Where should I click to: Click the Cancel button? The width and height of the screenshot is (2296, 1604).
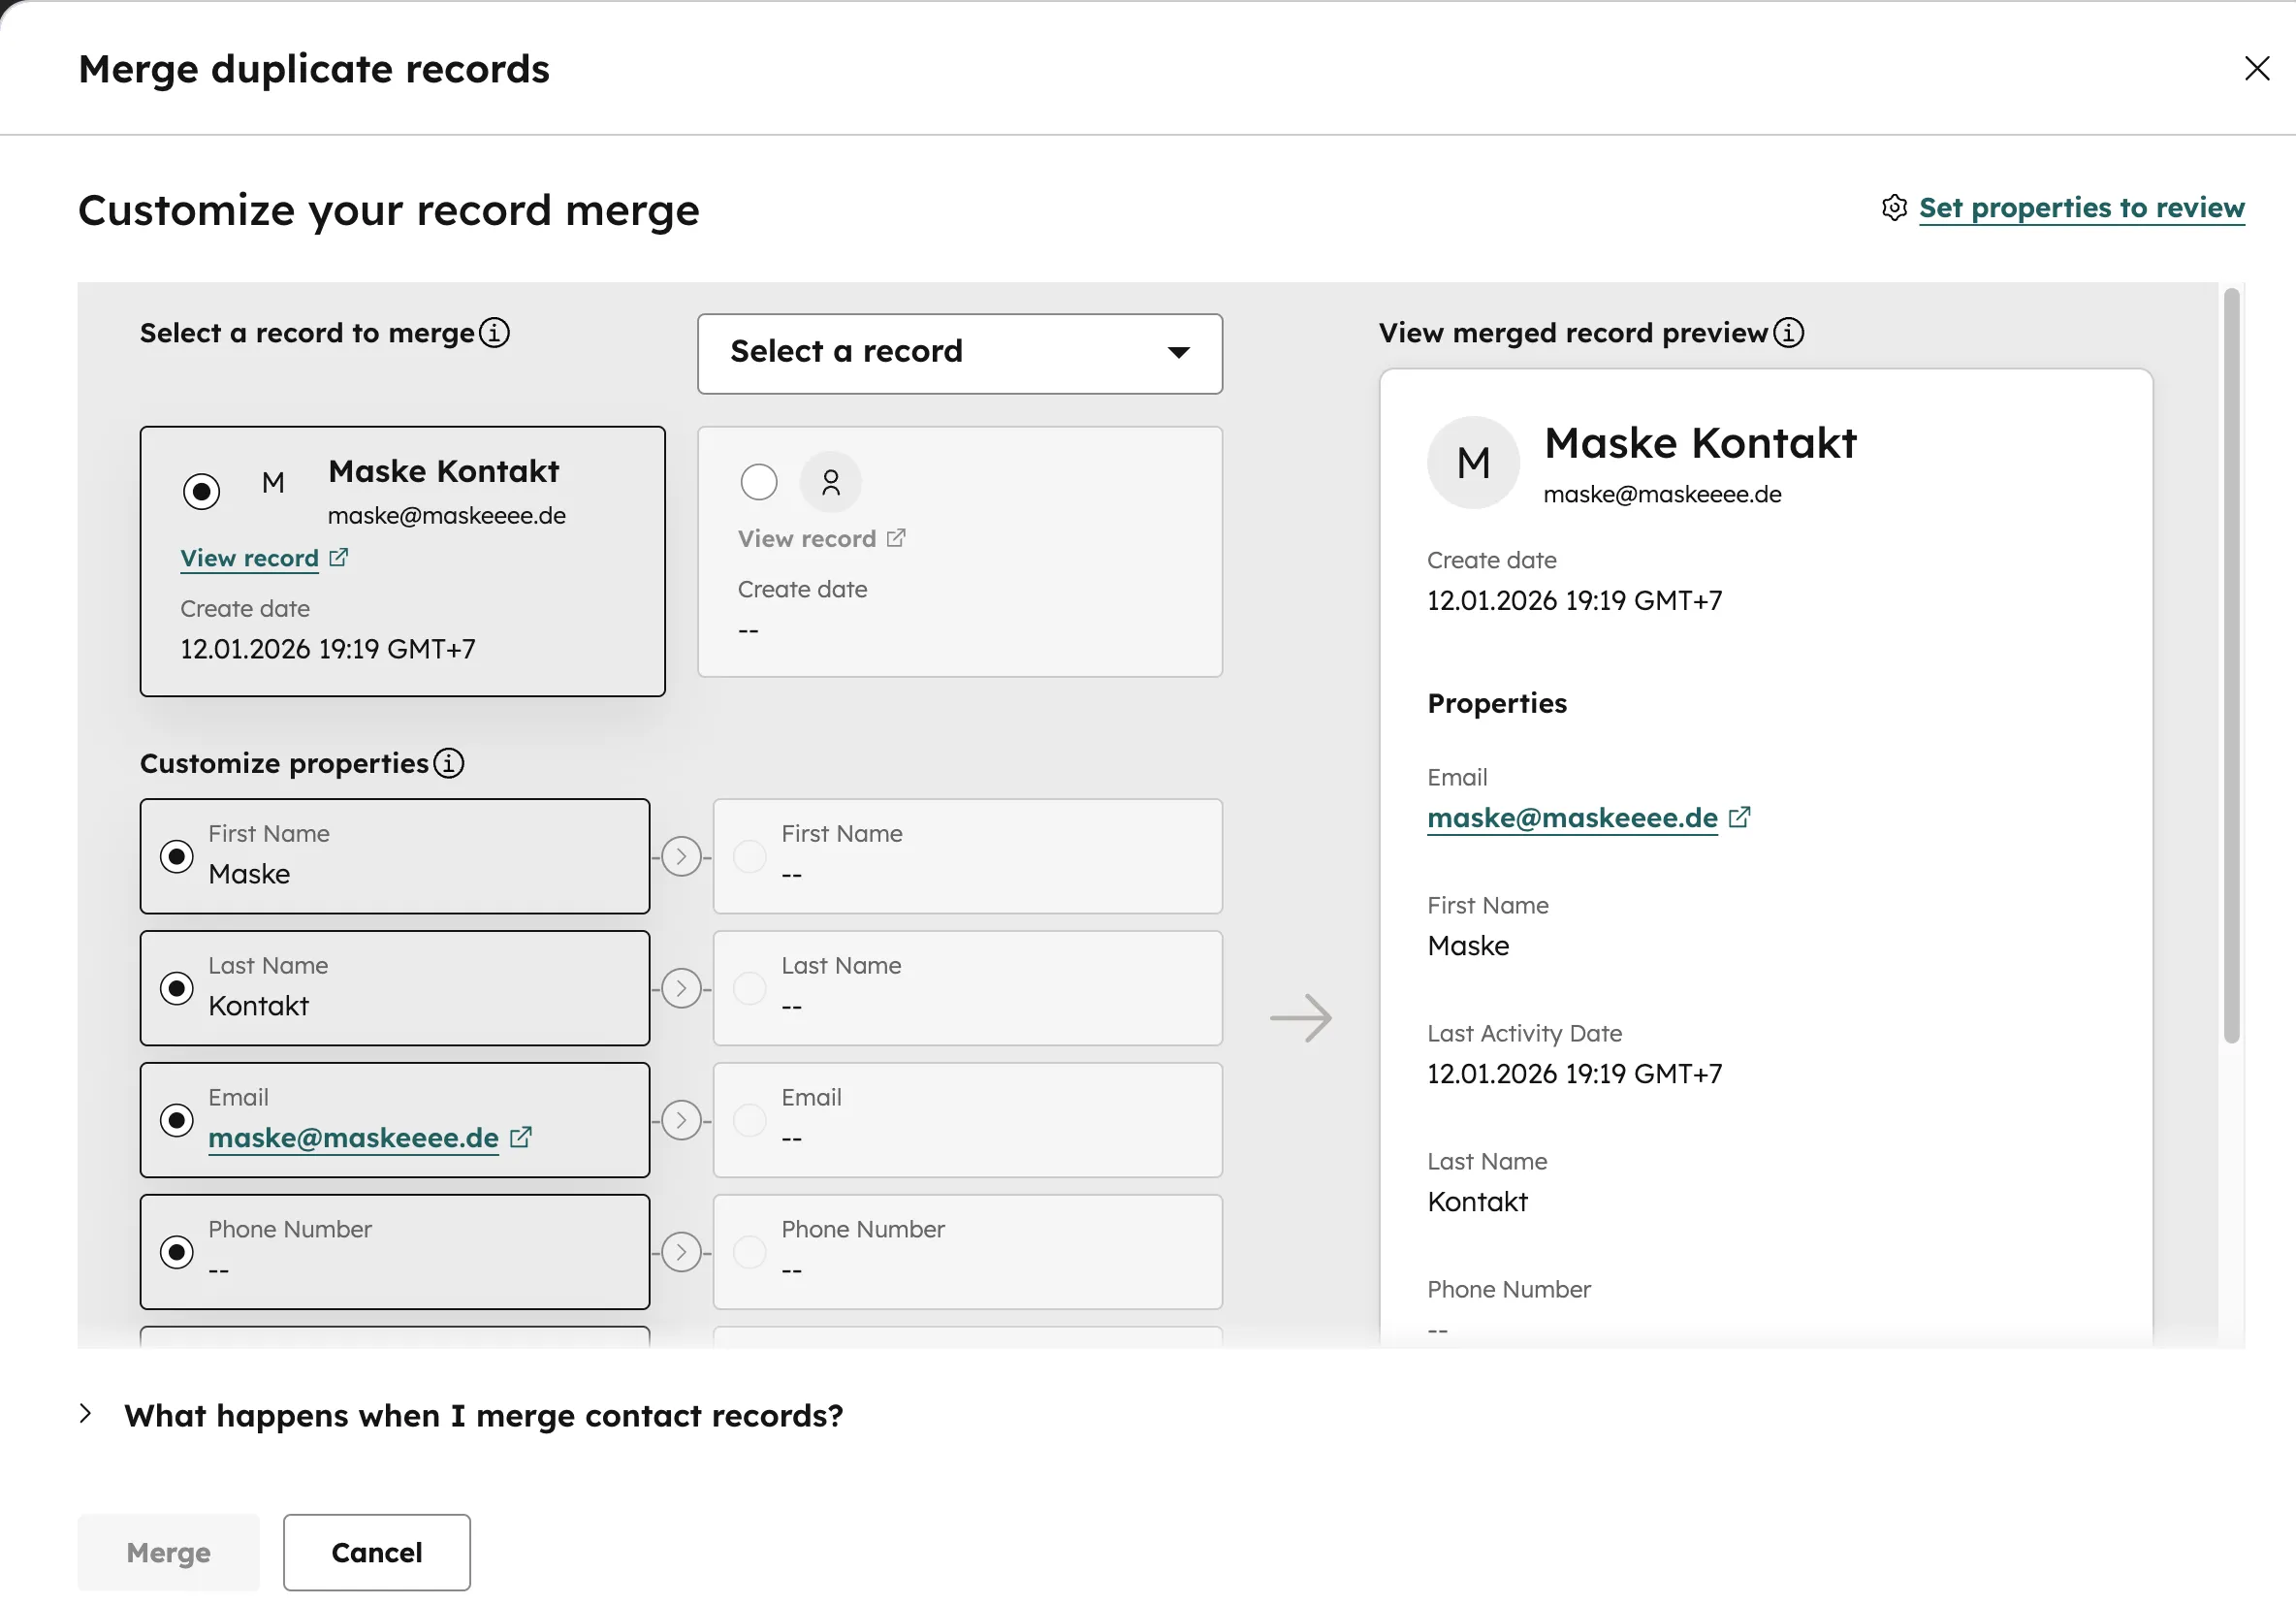click(x=376, y=1551)
